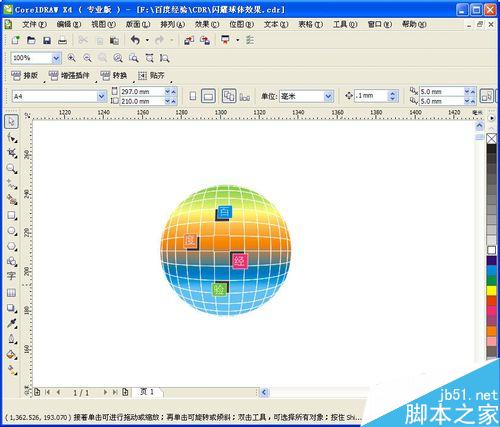
Task: Open the 效果 (Effects) menu
Action: coord(207,24)
